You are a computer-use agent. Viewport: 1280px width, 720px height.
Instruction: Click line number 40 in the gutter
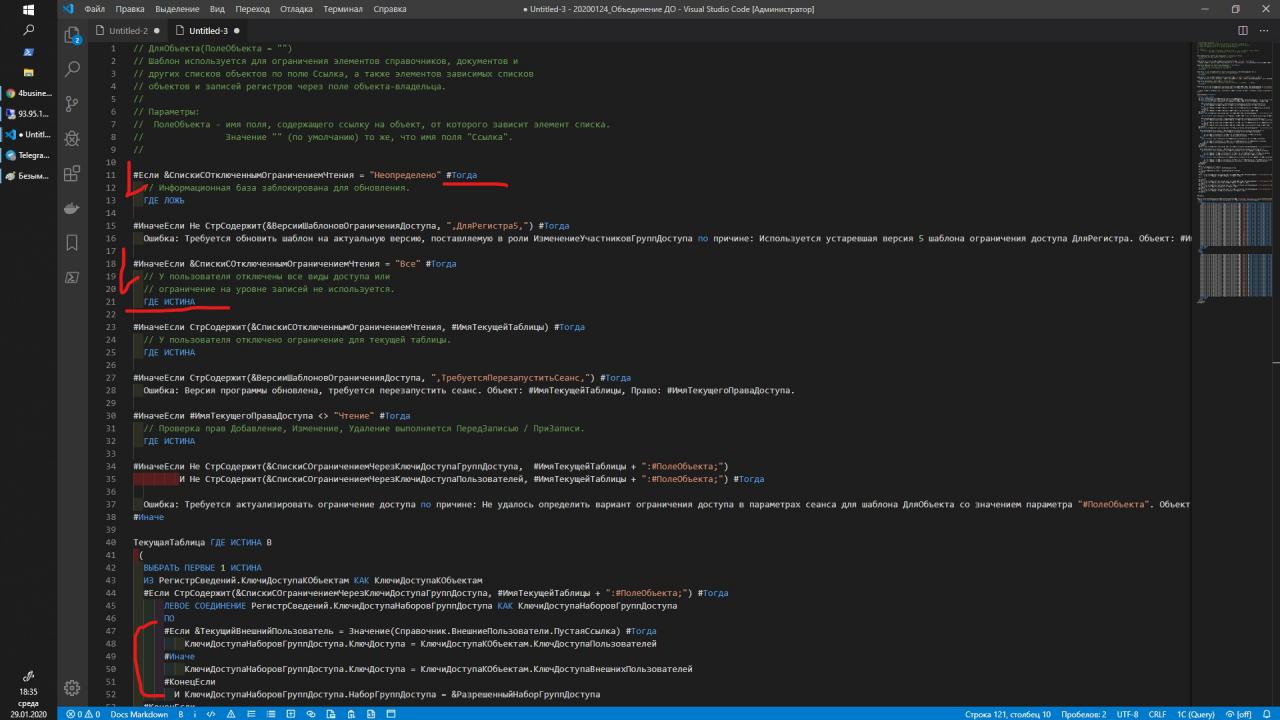click(111, 542)
